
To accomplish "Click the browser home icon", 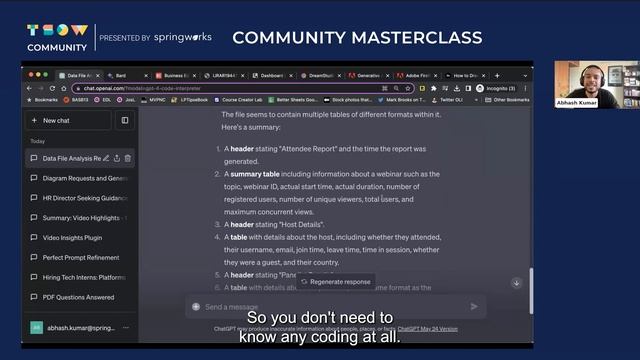I will point(64,88).
